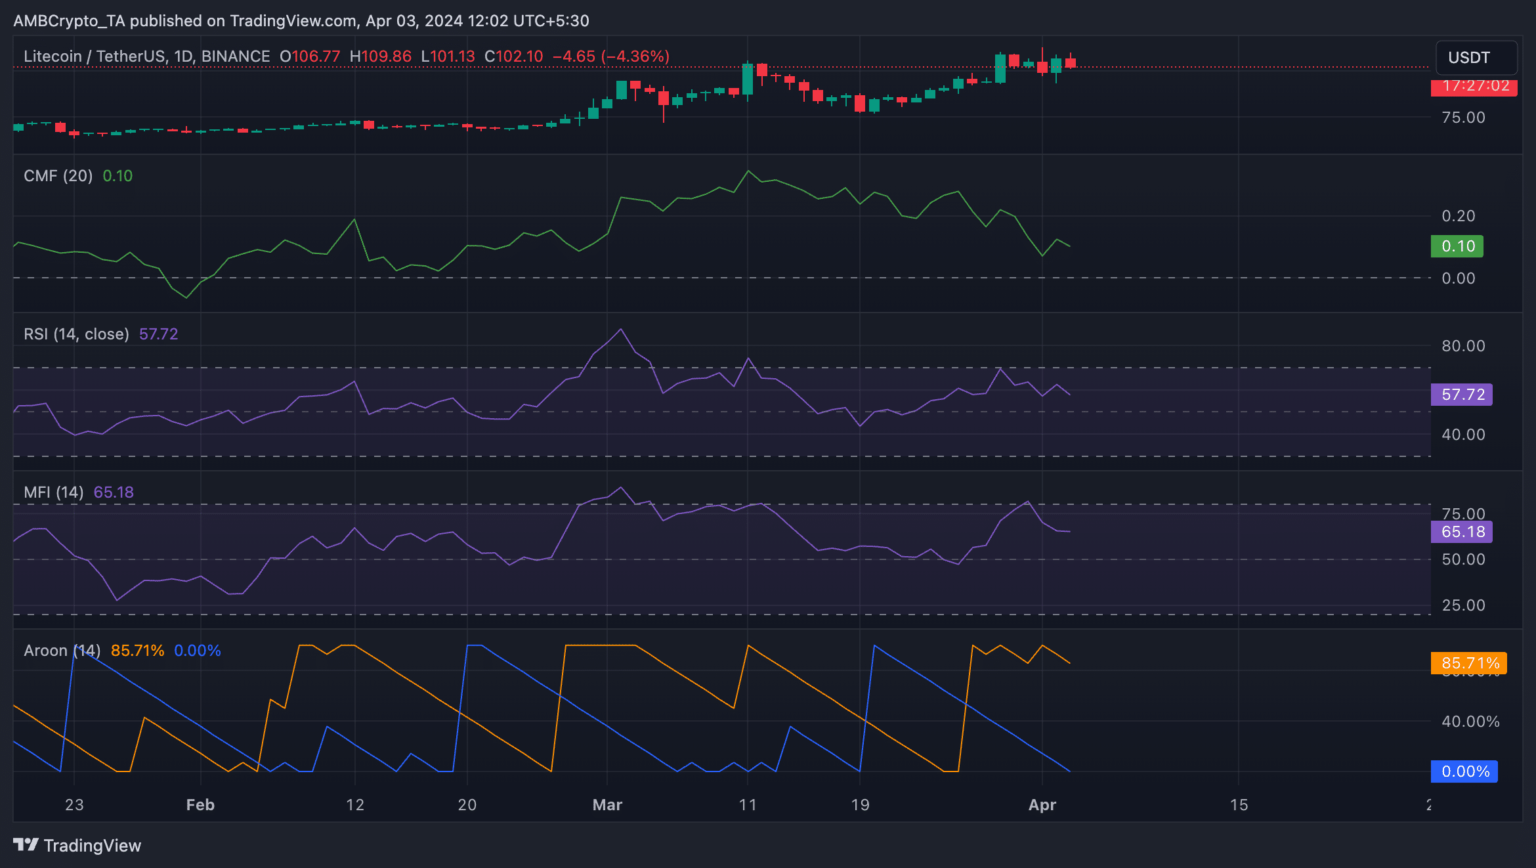The height and width of the screenshot is (868, 1536).
Task: Click the MFI (14) indicator label
Action: (53, 492)
